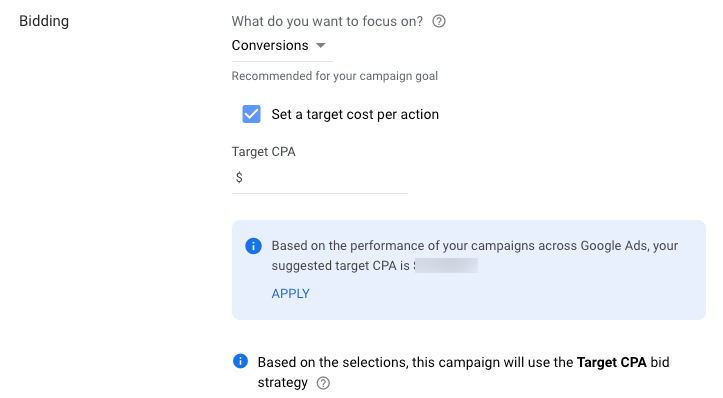Image resolution: width=723 pixels, height=398 pixels.
Task: Open help icon after the word strategy
Action: click(x=323, y=383)
